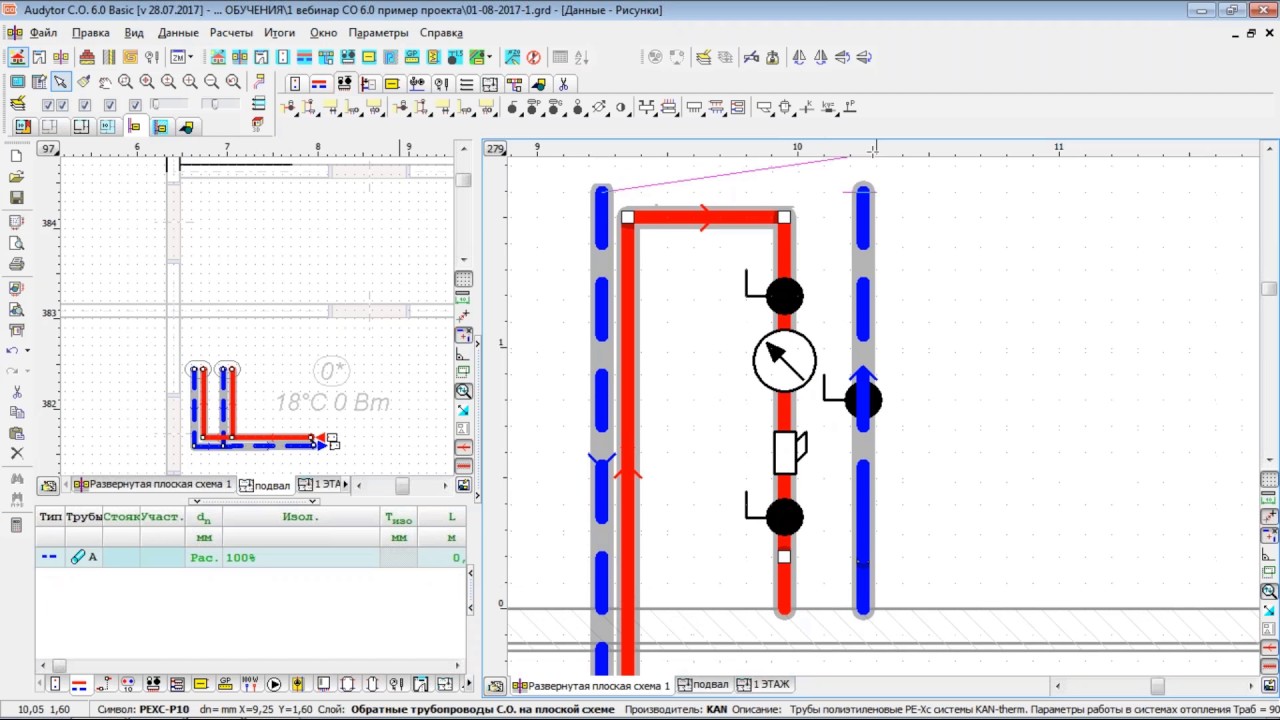Click the binoculars find icon in left sidebar

coord(16,479)
